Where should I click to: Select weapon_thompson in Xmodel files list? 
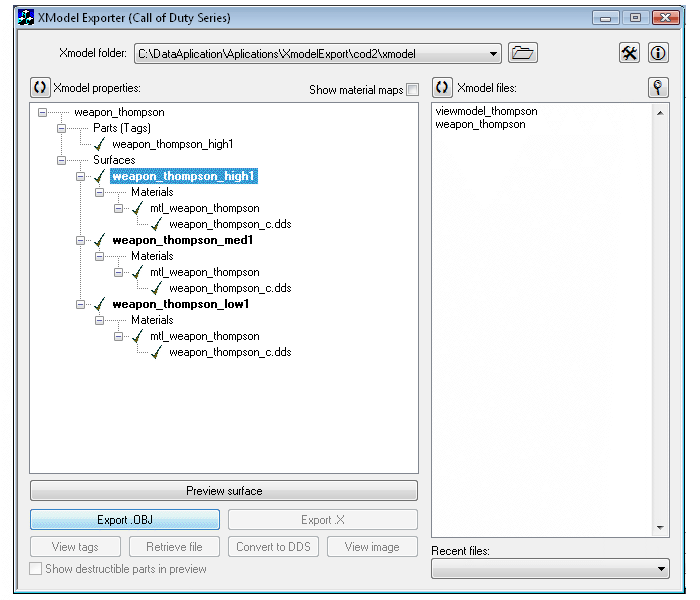click(480, 124)
